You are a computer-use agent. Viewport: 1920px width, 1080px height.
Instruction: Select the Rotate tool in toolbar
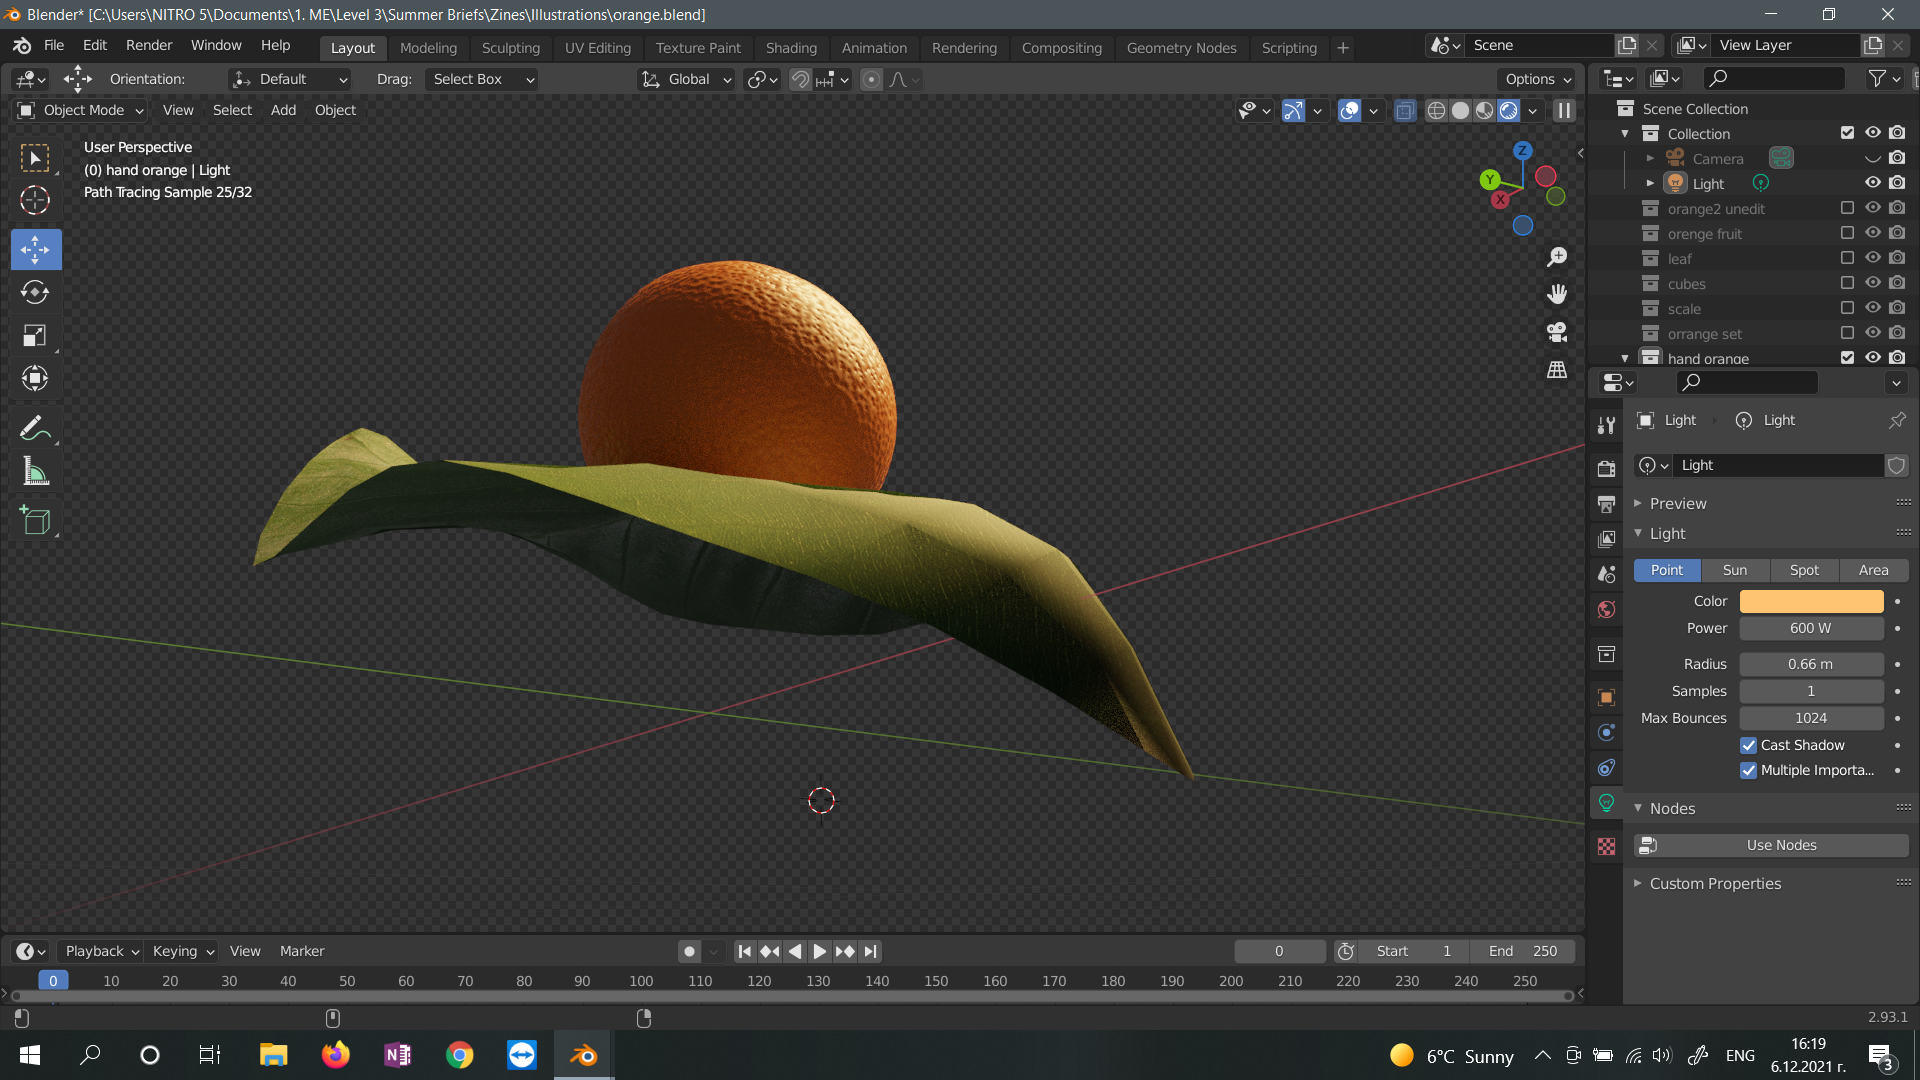35,292
